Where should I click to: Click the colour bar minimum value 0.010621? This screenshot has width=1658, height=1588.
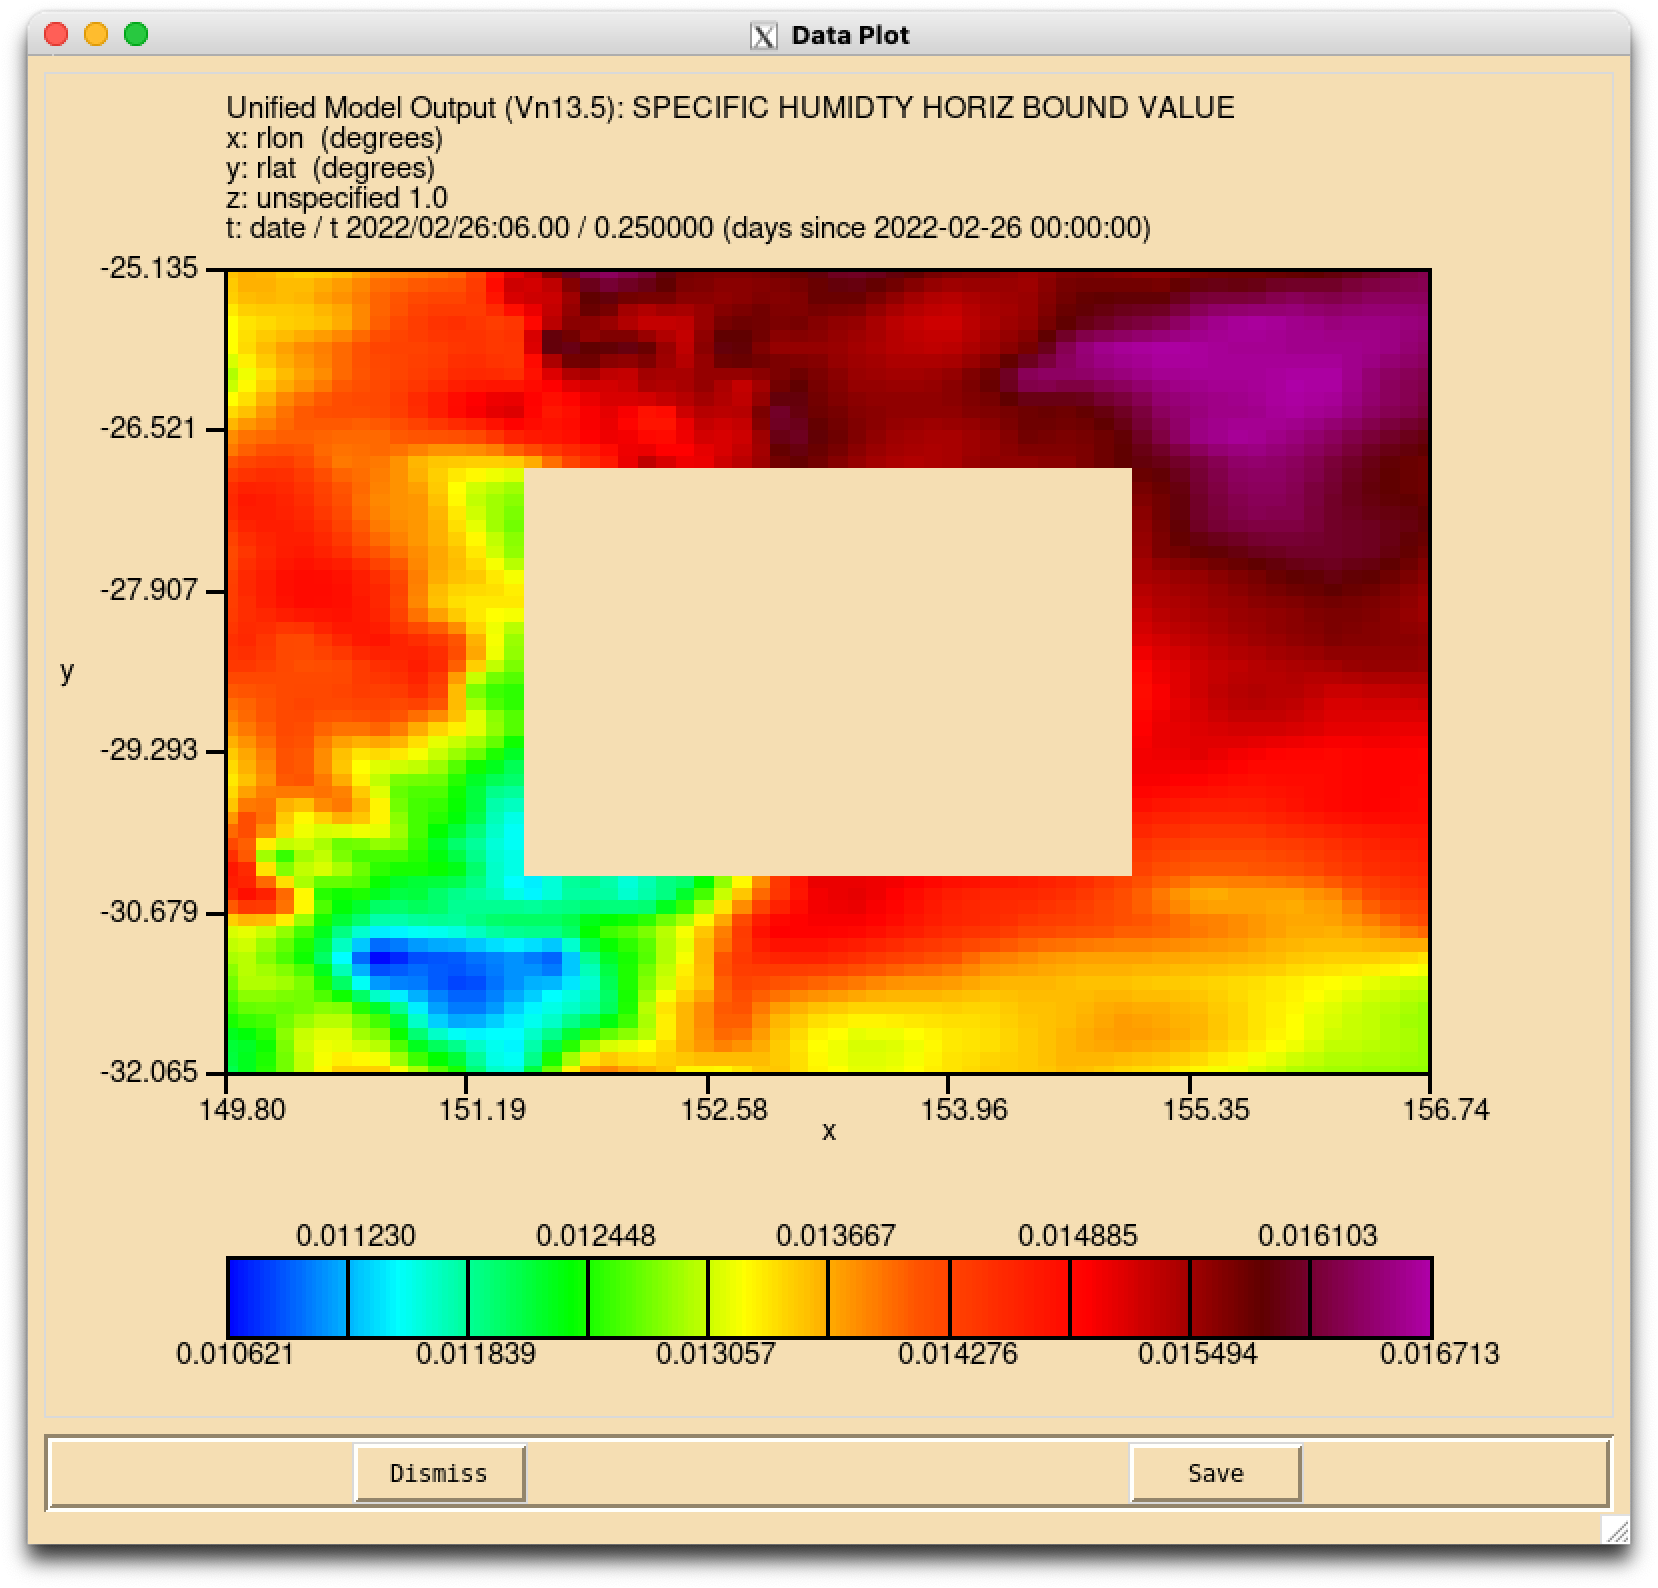[235, 1354]
